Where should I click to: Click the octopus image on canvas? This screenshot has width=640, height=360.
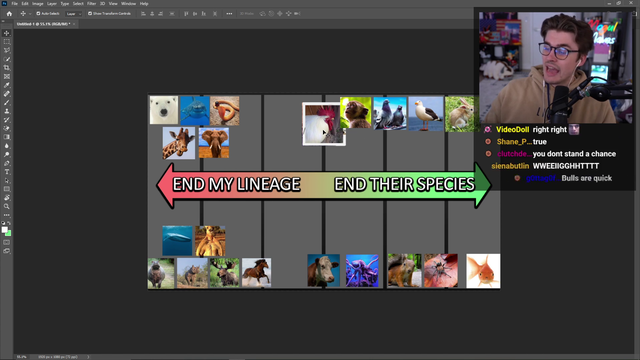point(362,271)
